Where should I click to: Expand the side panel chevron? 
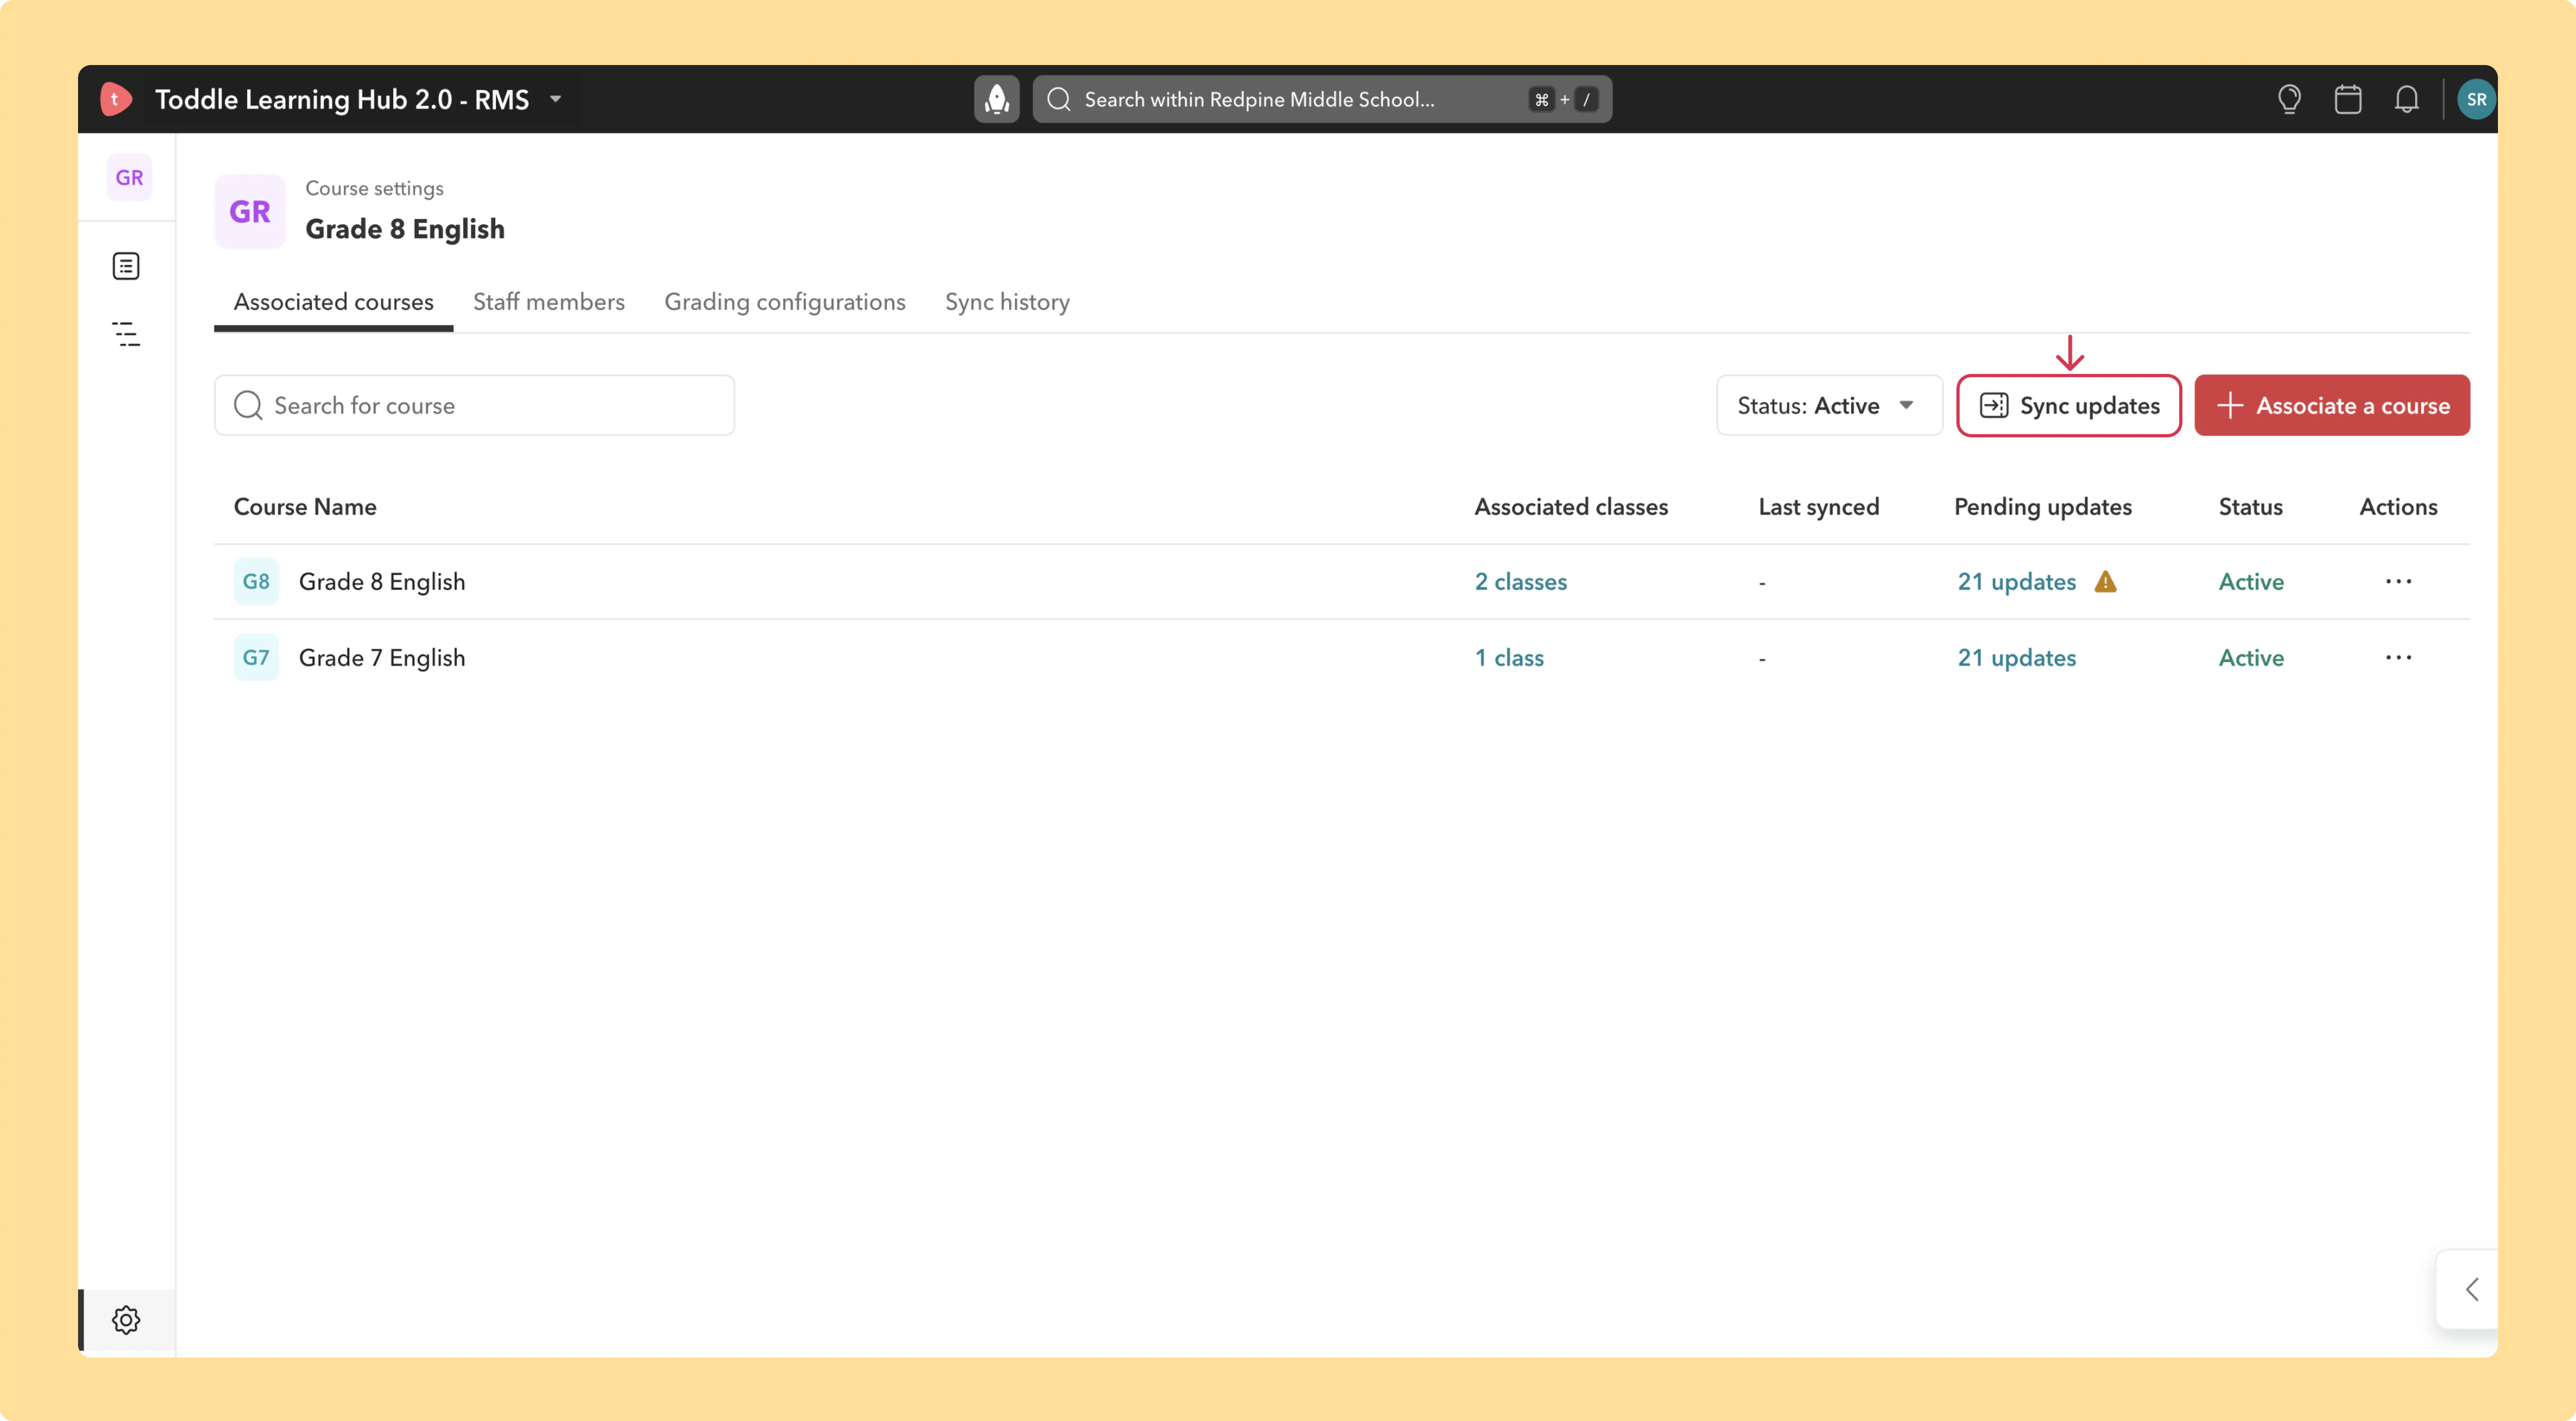click(2472, 1289)
